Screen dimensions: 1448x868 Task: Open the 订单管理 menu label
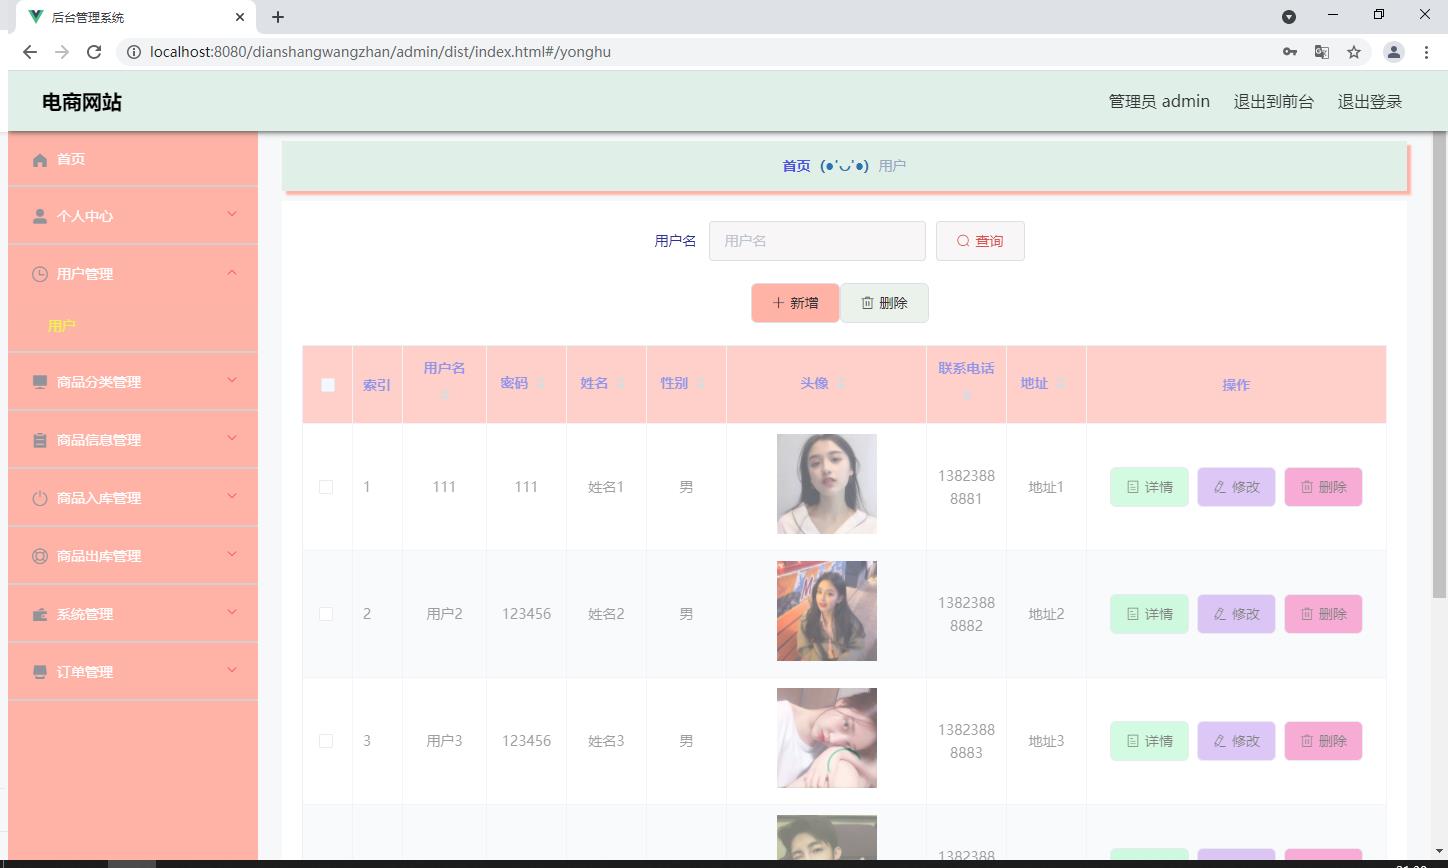(x=85, y=672)
